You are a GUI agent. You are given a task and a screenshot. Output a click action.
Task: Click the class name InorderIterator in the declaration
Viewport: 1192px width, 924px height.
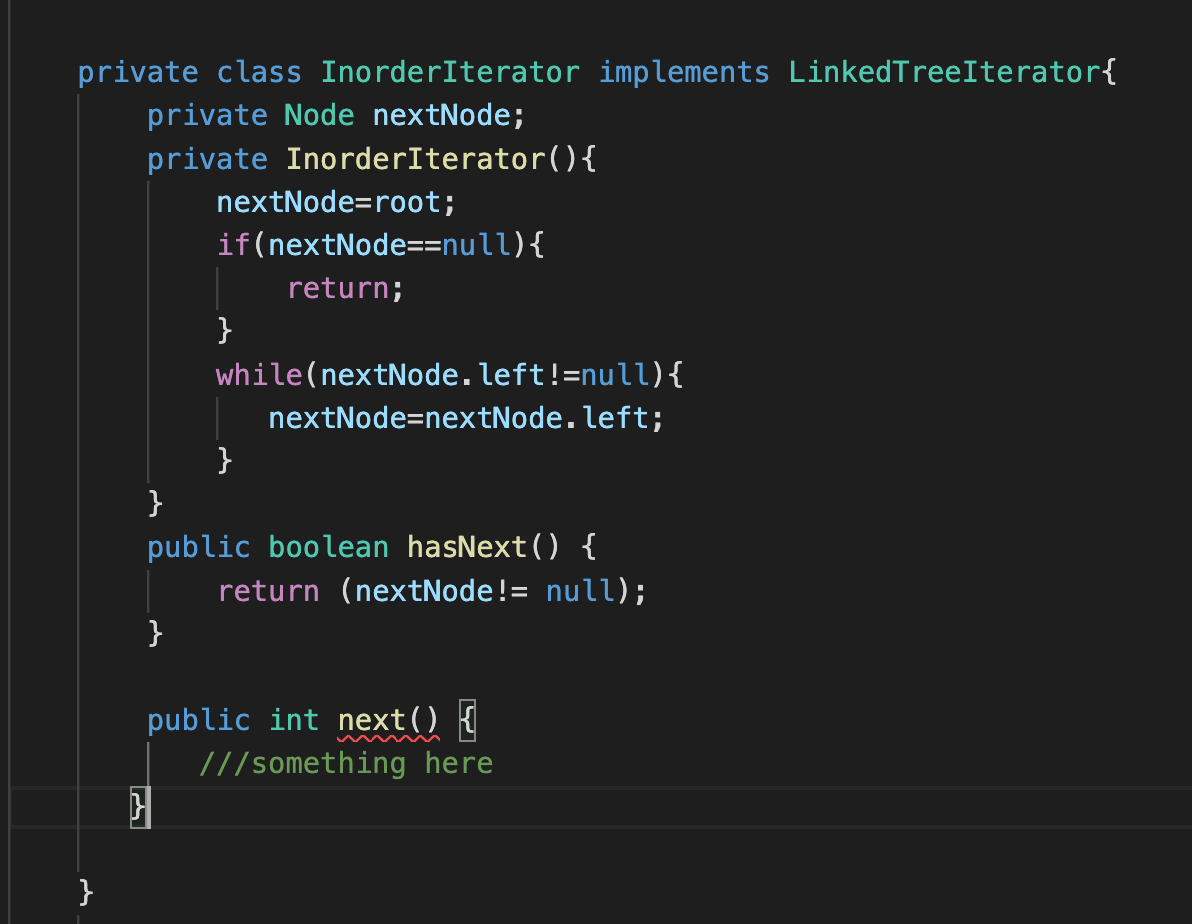pyautogui.click(x=450, y=72)
